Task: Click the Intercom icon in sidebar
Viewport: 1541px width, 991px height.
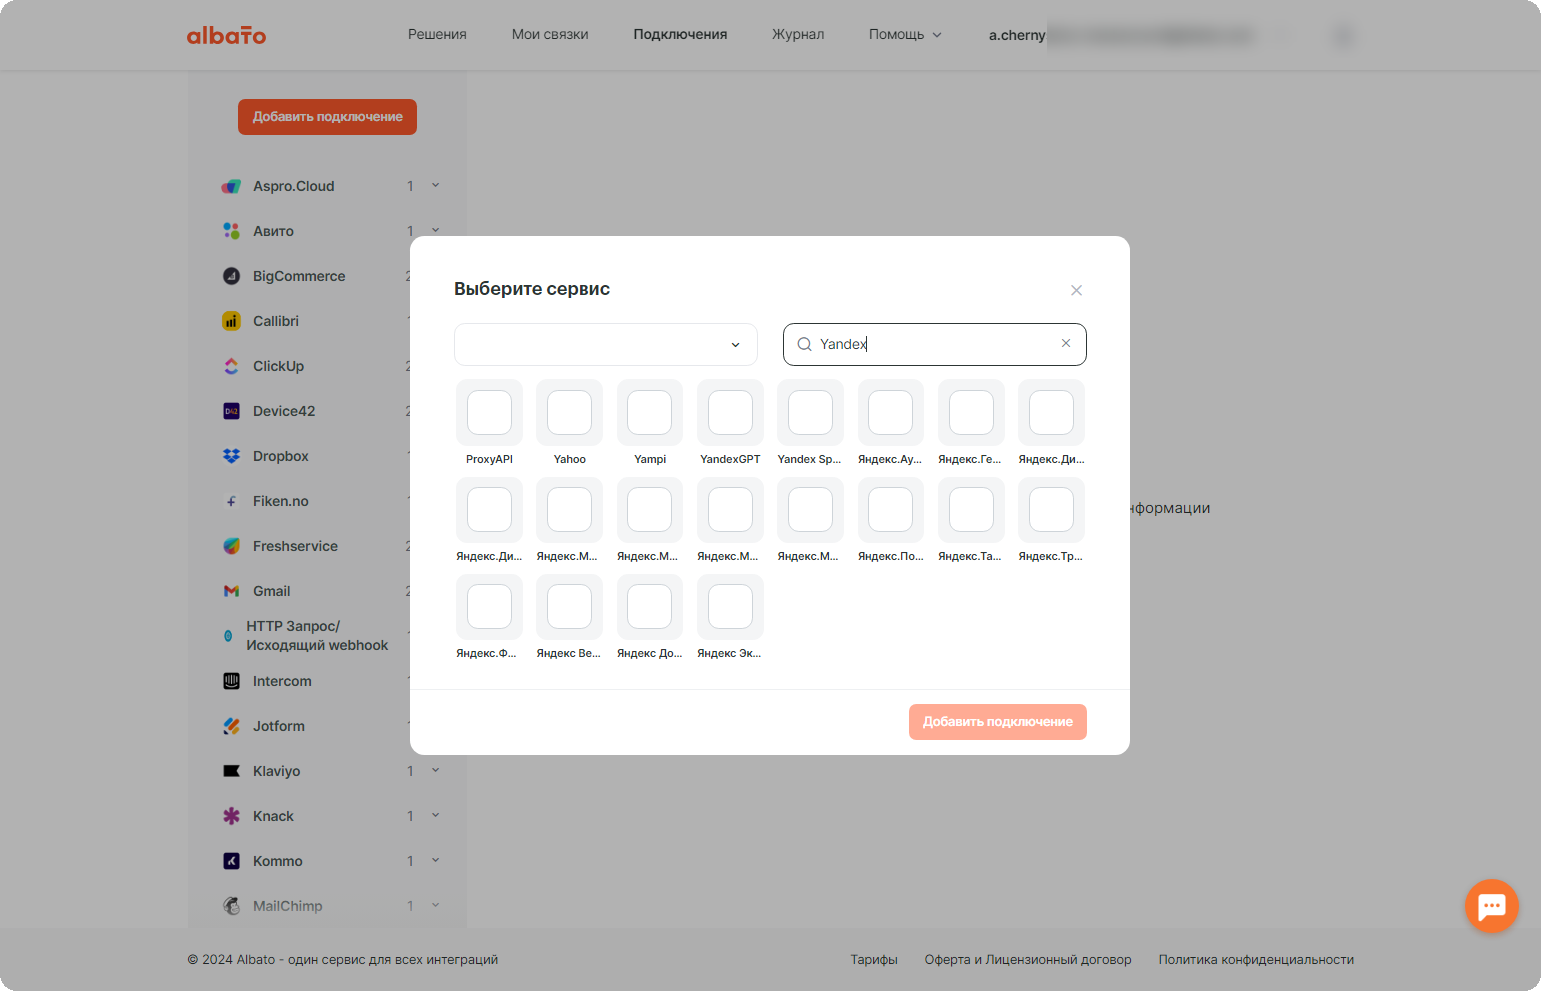Action: point(231,681)
